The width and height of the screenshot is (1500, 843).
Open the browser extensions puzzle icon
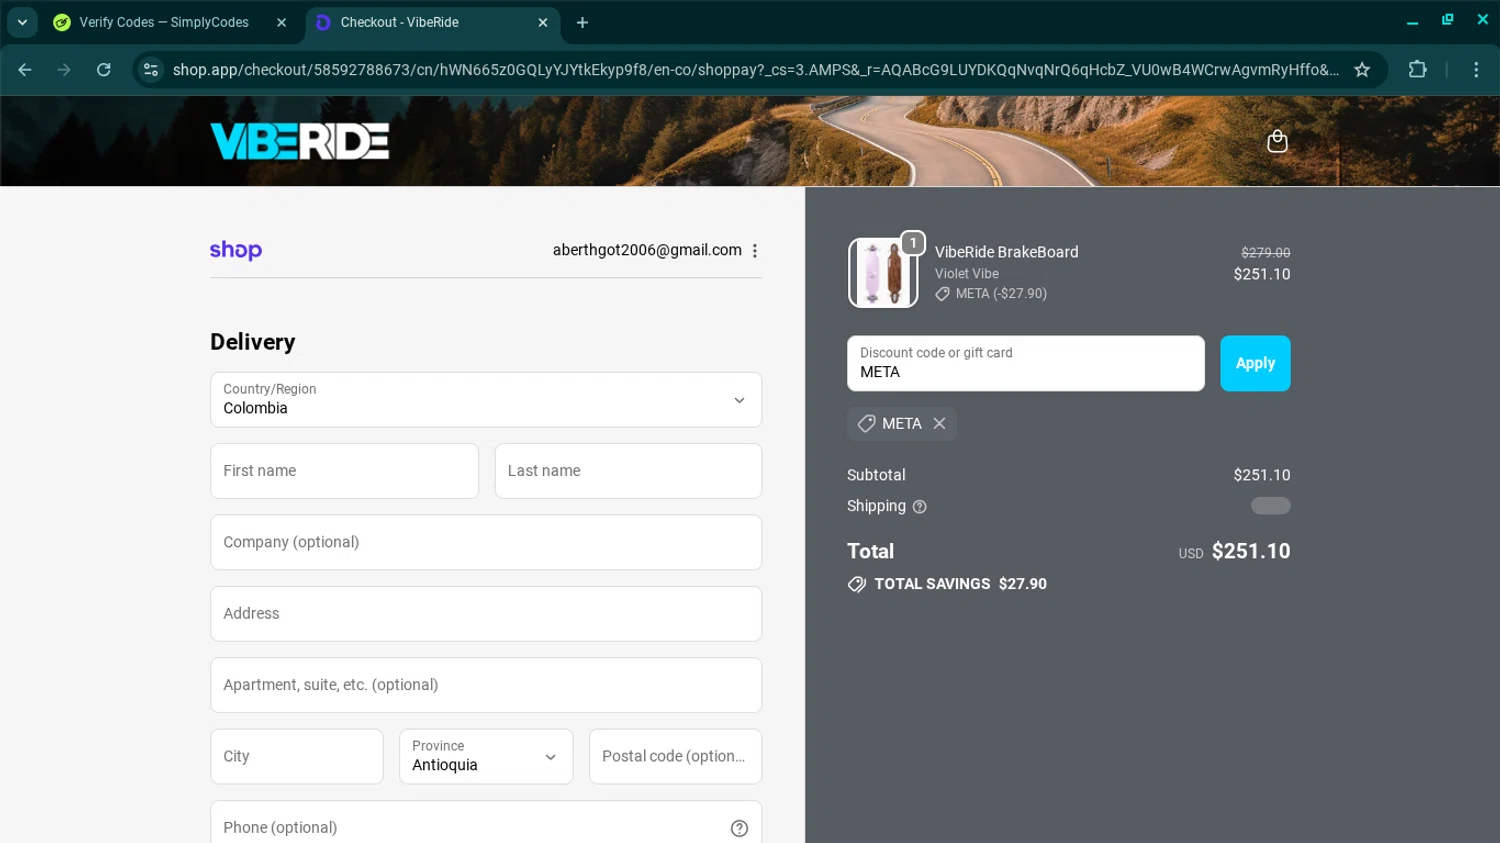pyautogui.click(x=1417, y=70)
